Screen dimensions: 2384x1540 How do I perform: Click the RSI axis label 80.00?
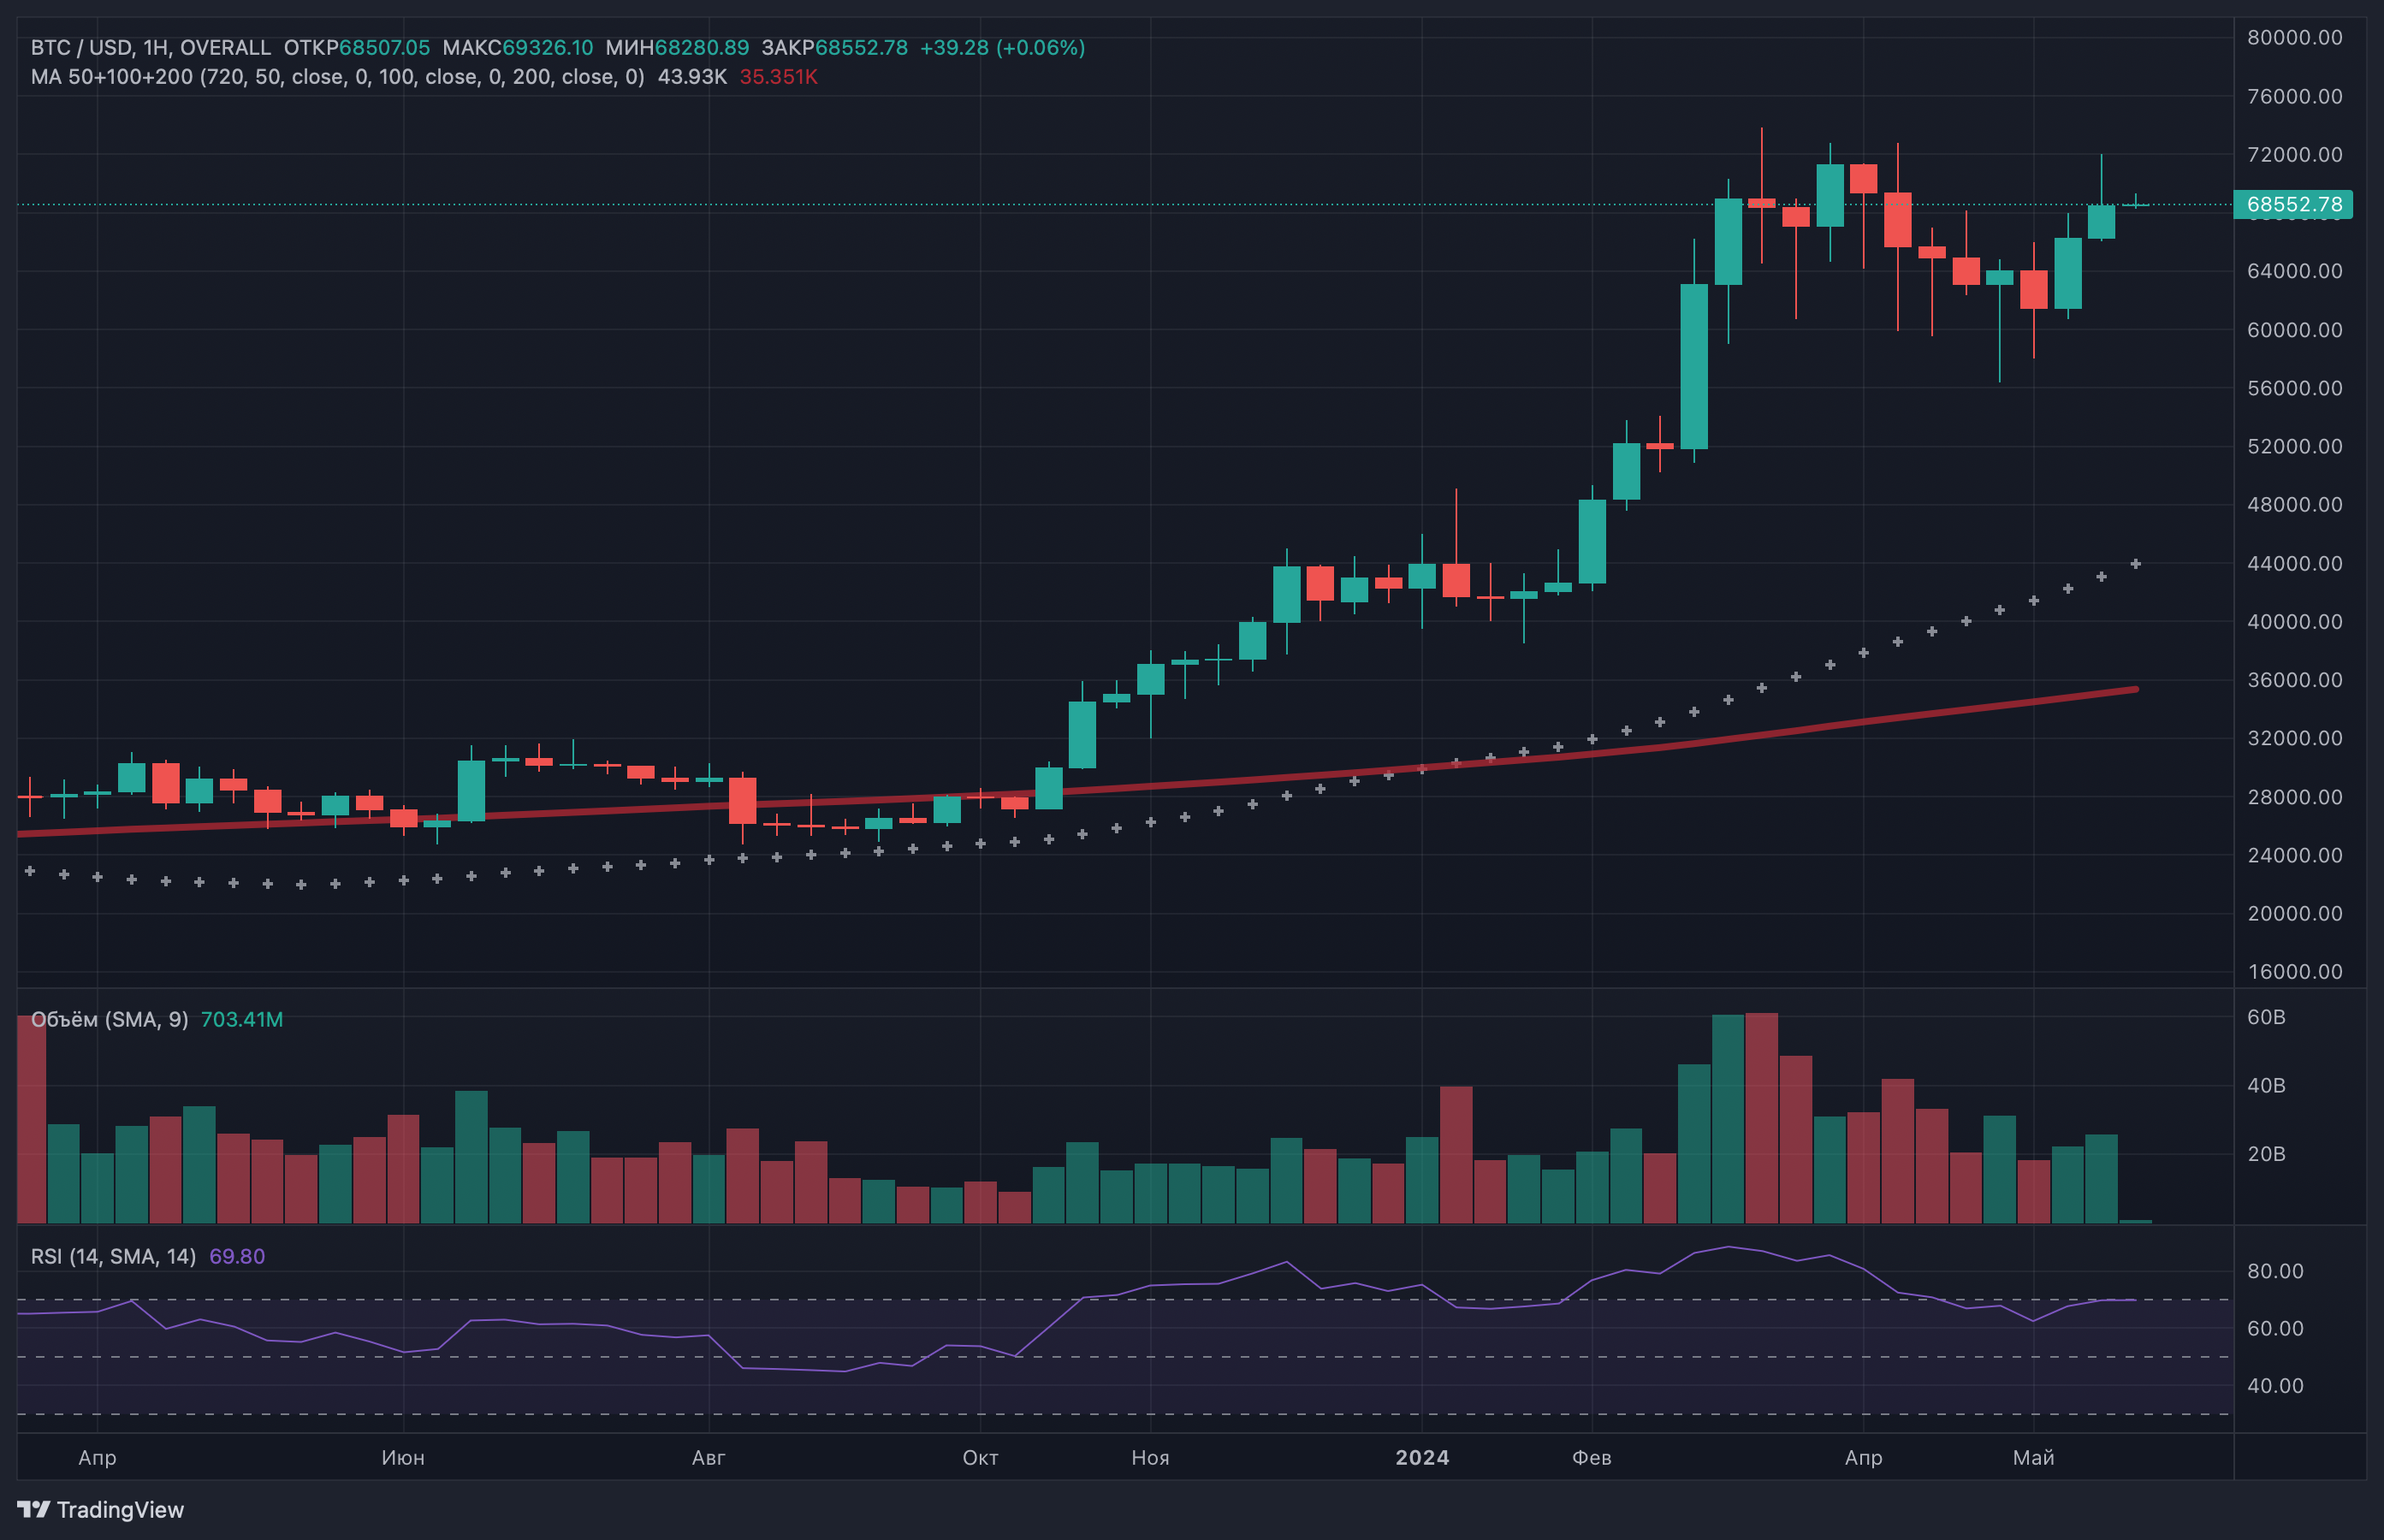point(2275,1271)
